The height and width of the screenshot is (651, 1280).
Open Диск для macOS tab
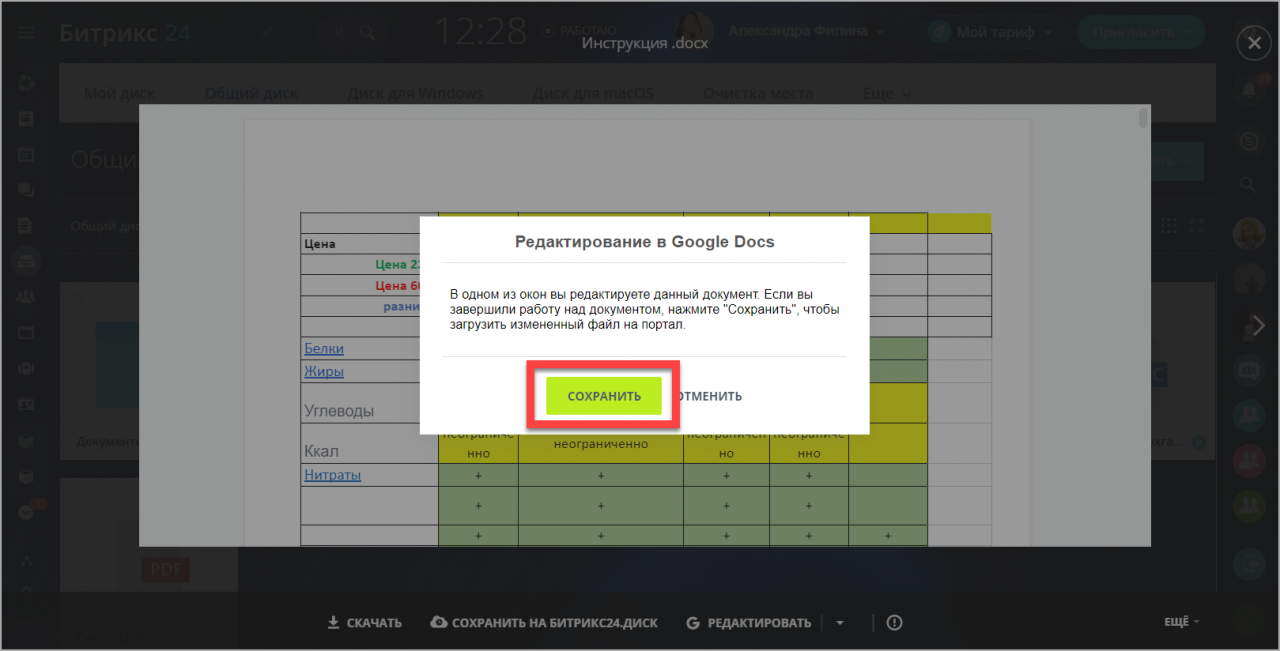pyautogui.click(x=593, y=93)
